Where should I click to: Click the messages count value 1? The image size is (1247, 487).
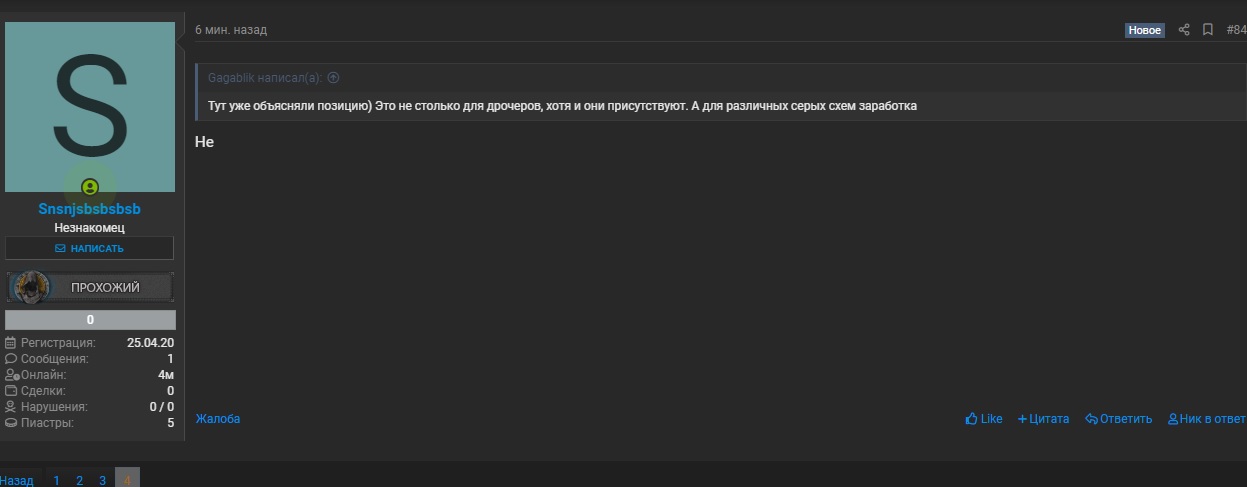tap(170, 359)
